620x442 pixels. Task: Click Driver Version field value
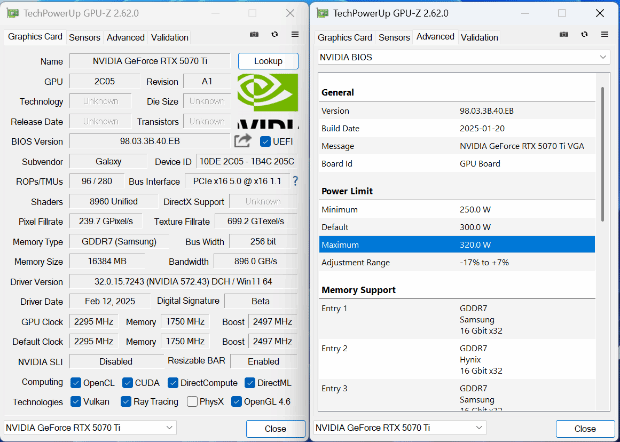tap(183, 281)
